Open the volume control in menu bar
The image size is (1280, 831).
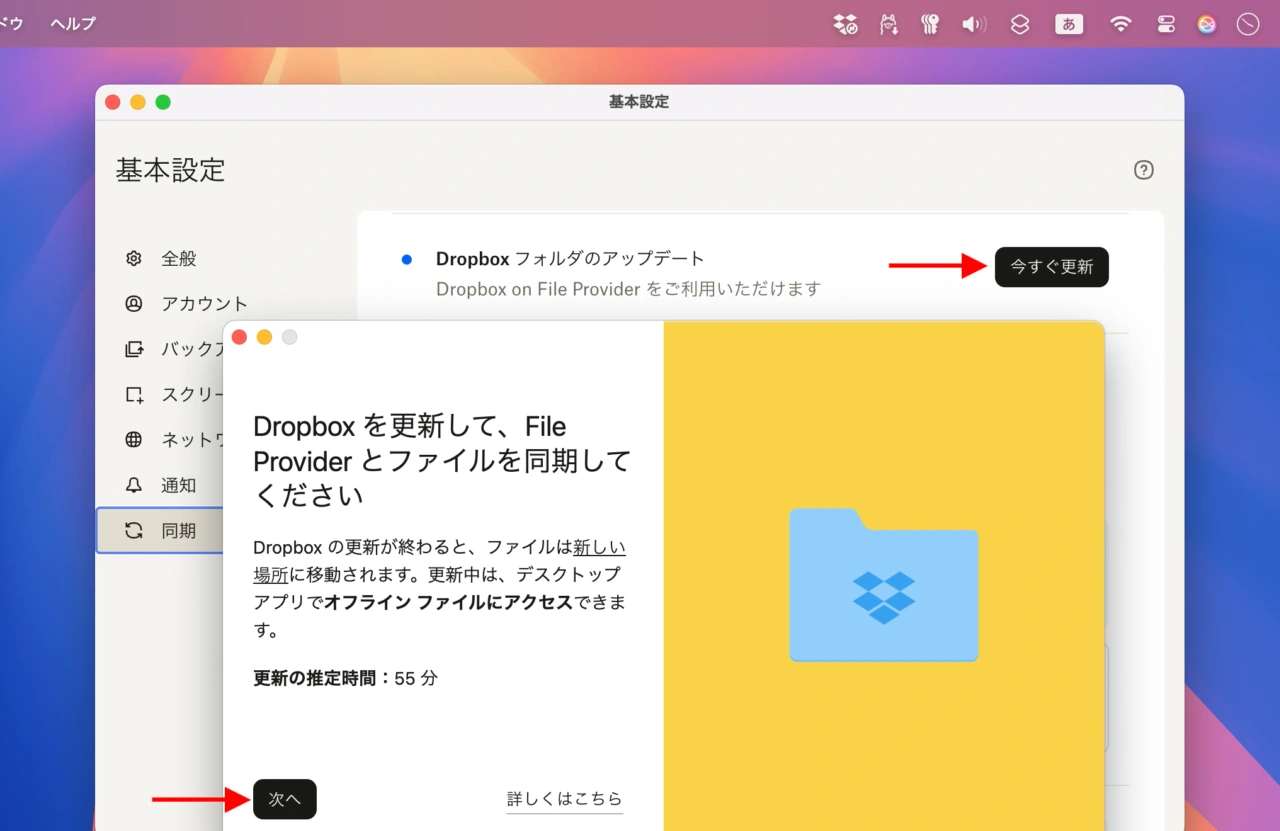click(x=973, y=24)
